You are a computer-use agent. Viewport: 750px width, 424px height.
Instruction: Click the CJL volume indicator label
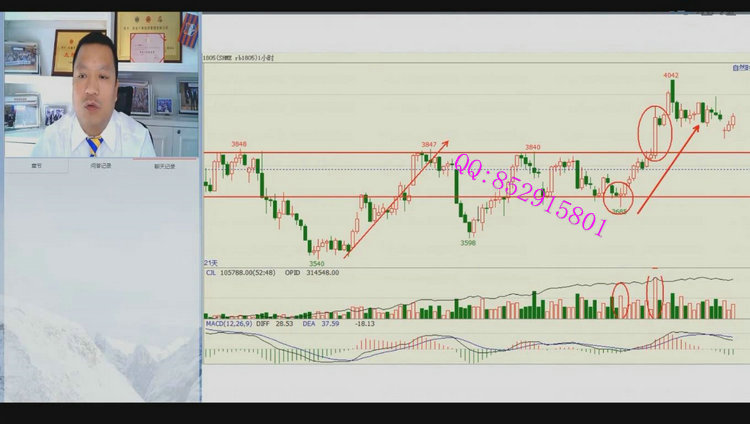[x=211, y=271]
